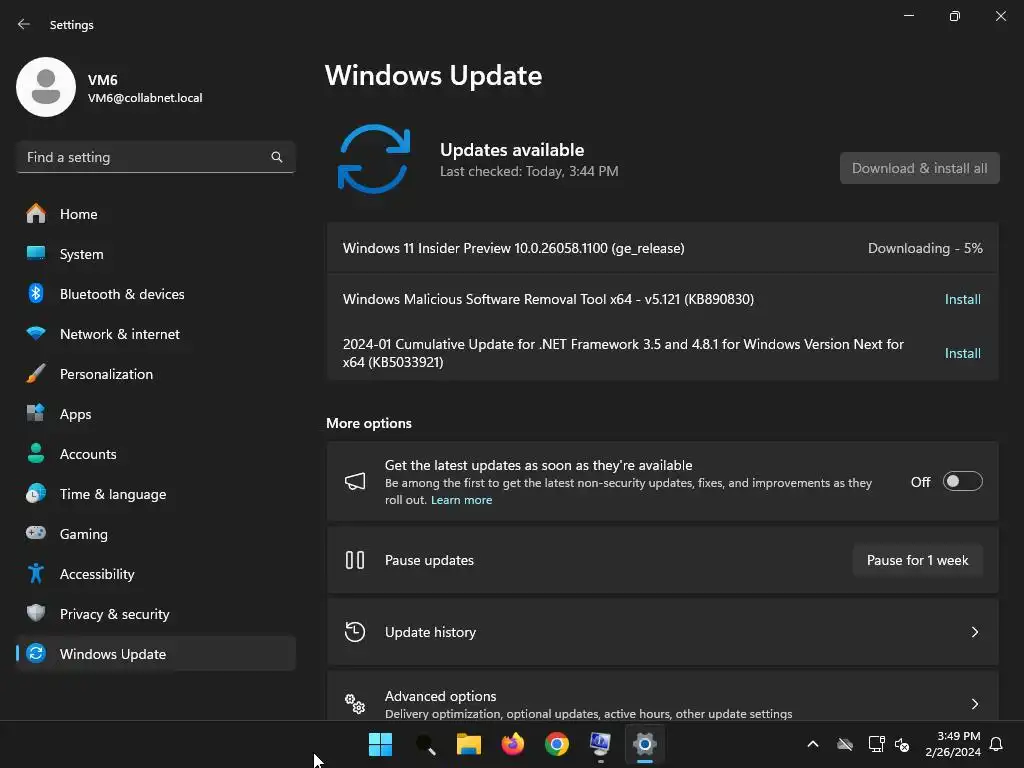Open the notification bell in taskbar
This screenshot has height=768, width=1024.
coord(996,744)
